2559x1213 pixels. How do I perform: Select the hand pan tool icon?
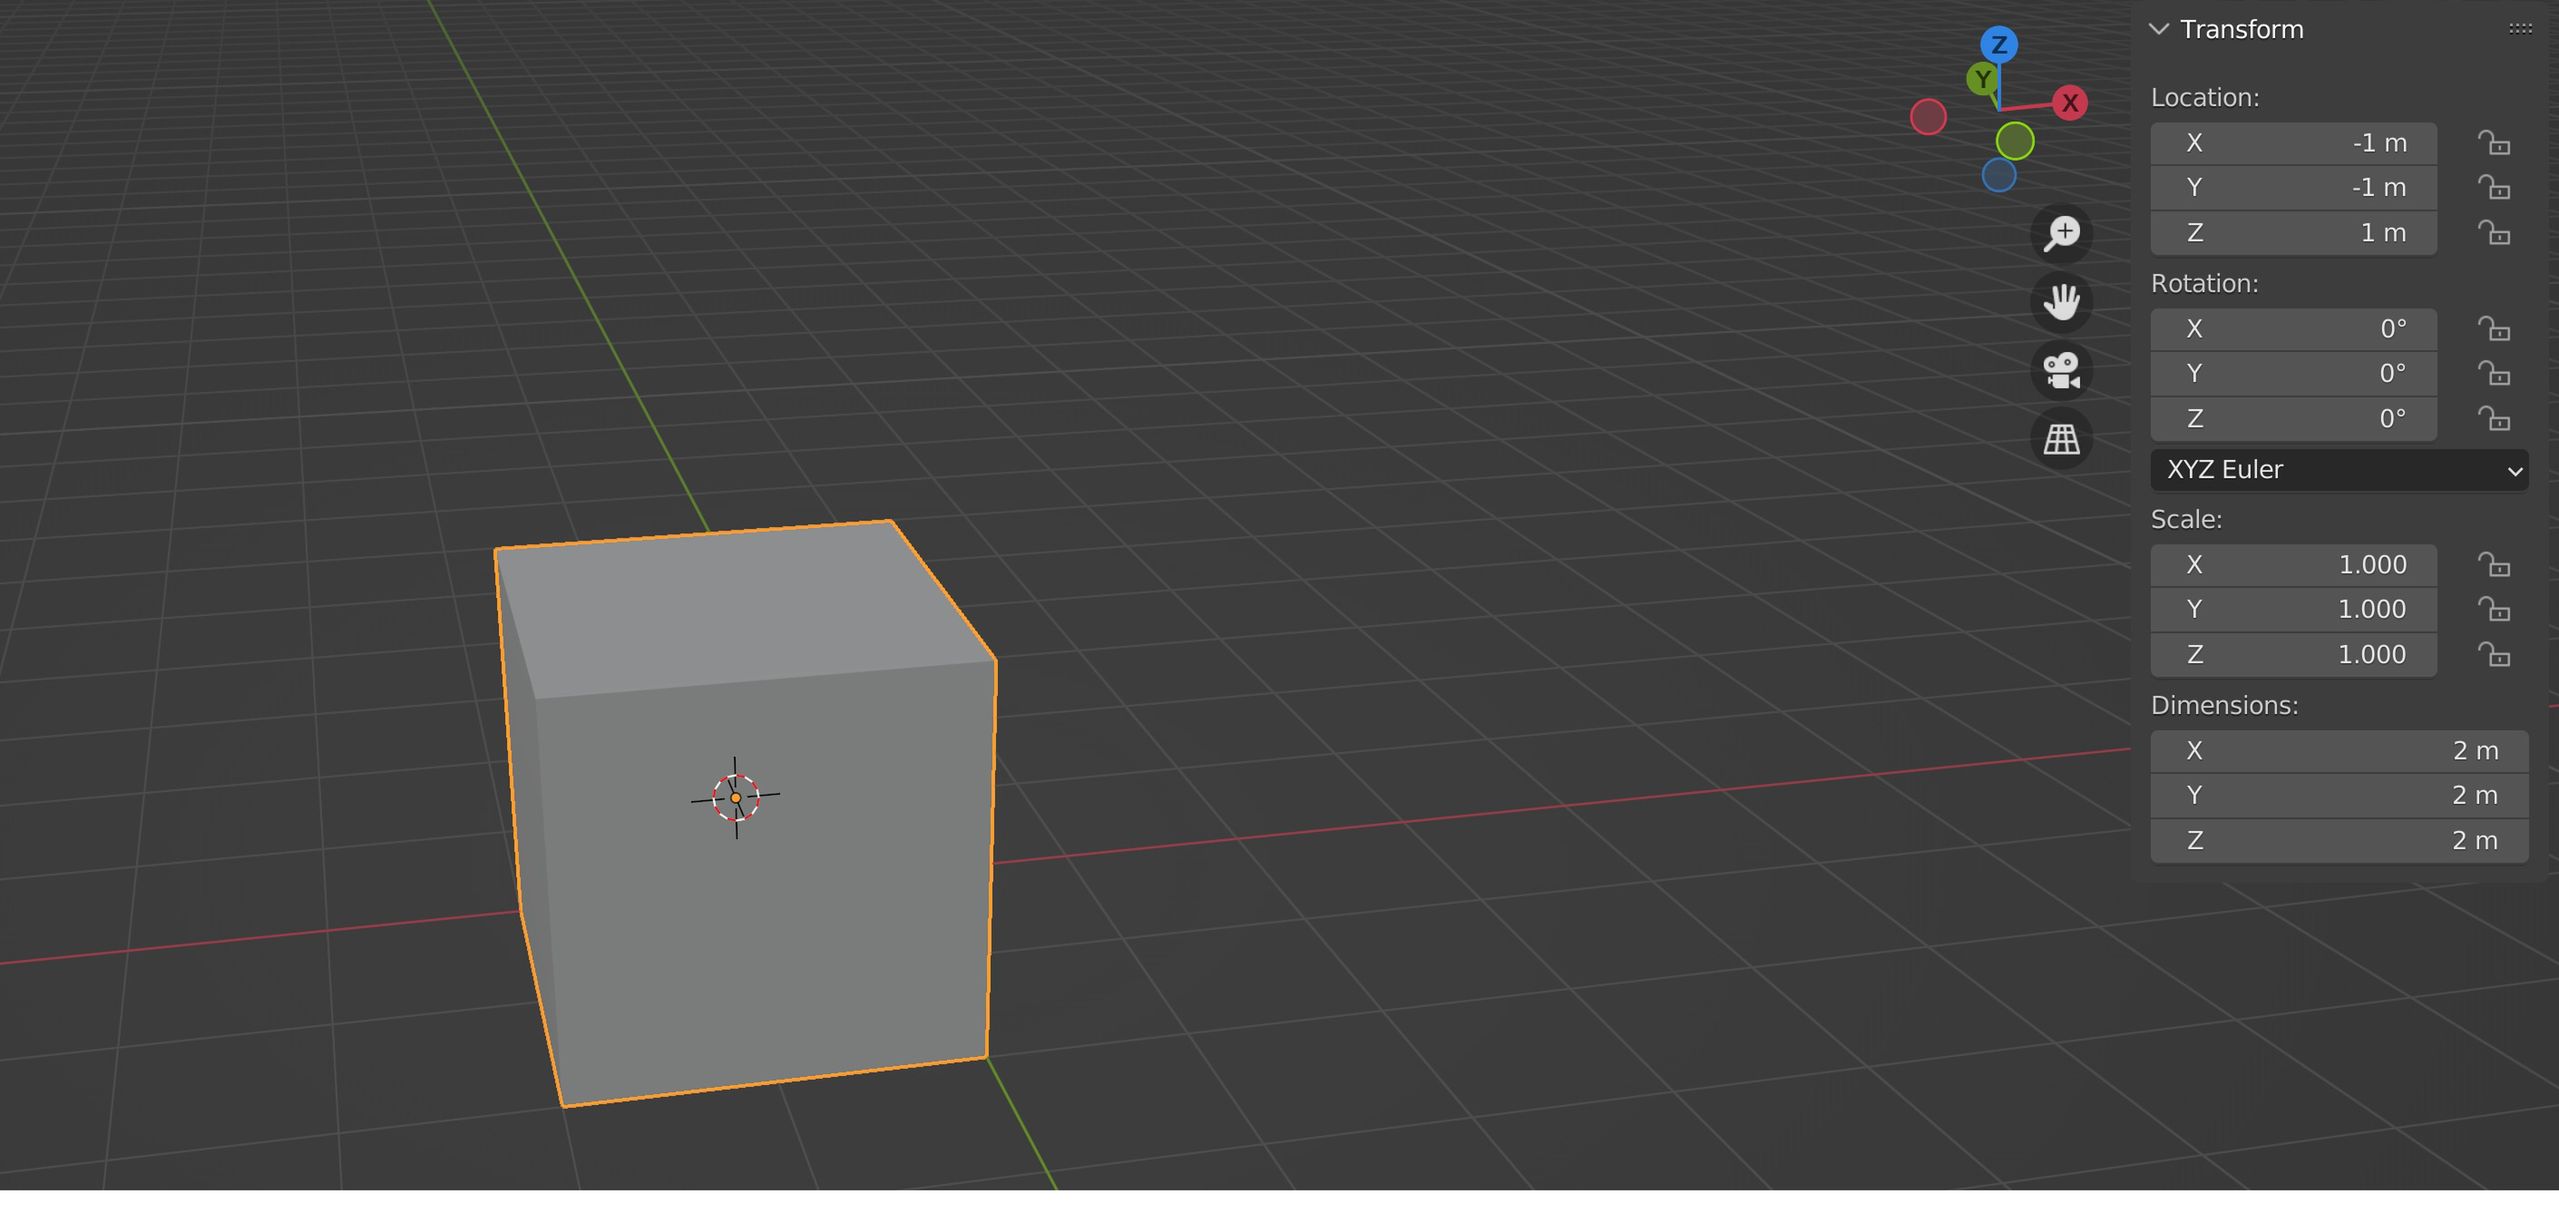pos(2063,302)
